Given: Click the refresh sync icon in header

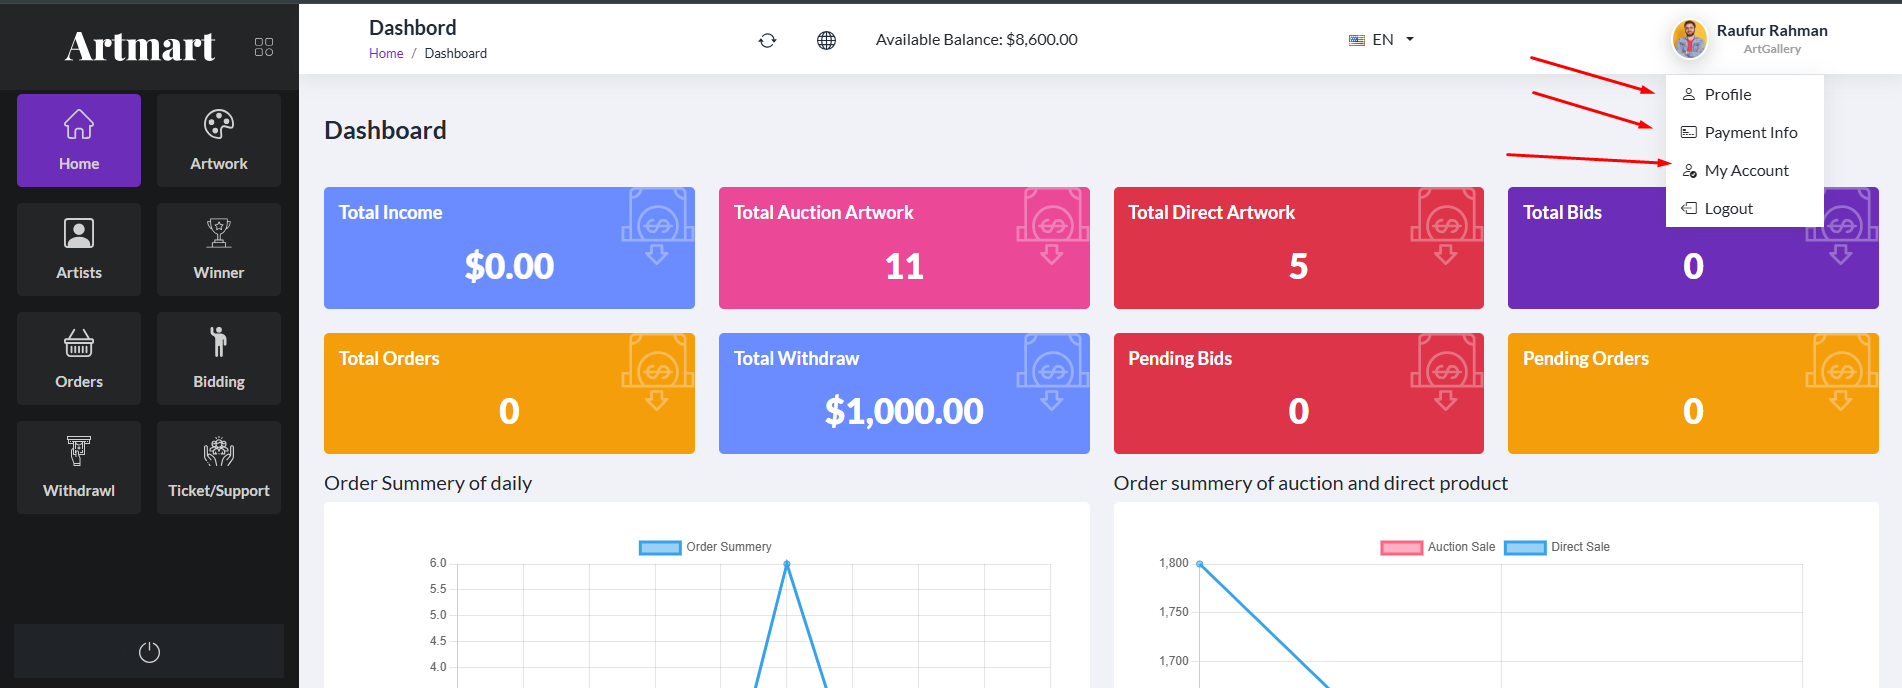Looking at the screenshot, I should (767, 40).
